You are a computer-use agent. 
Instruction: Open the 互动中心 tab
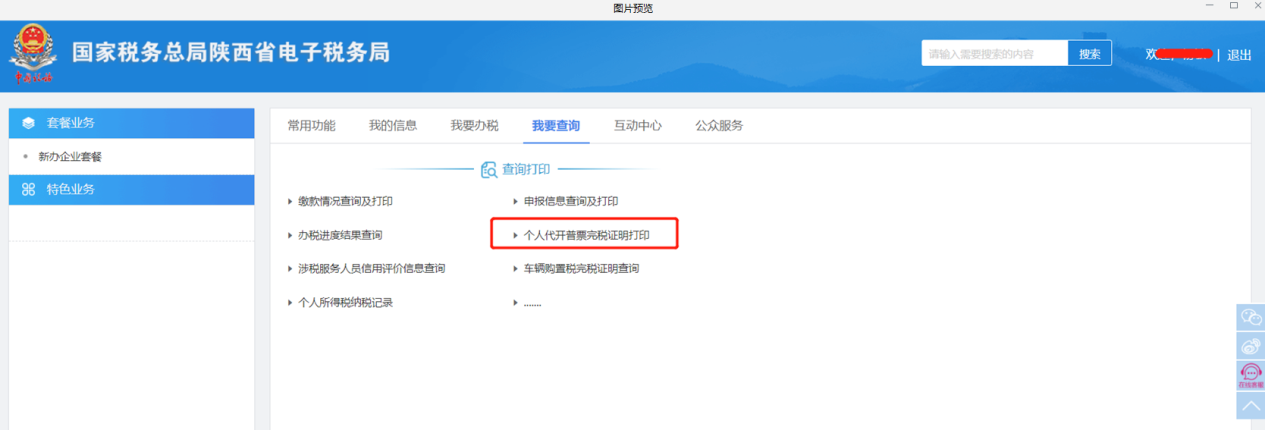(x=637, y=126)
